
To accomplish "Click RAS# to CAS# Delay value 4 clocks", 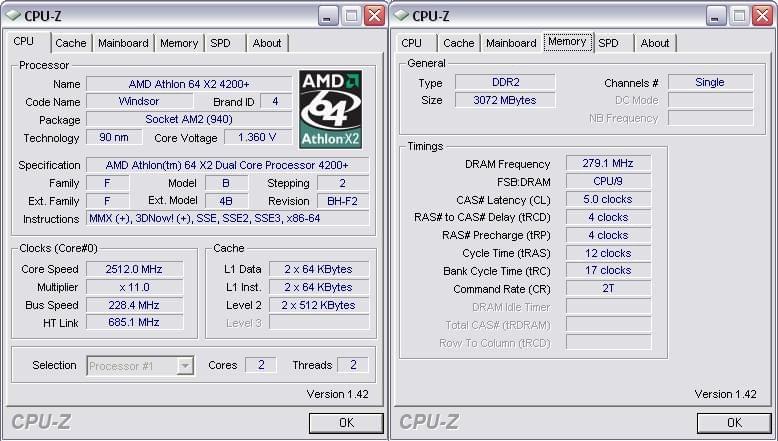I will click(608, 217).
